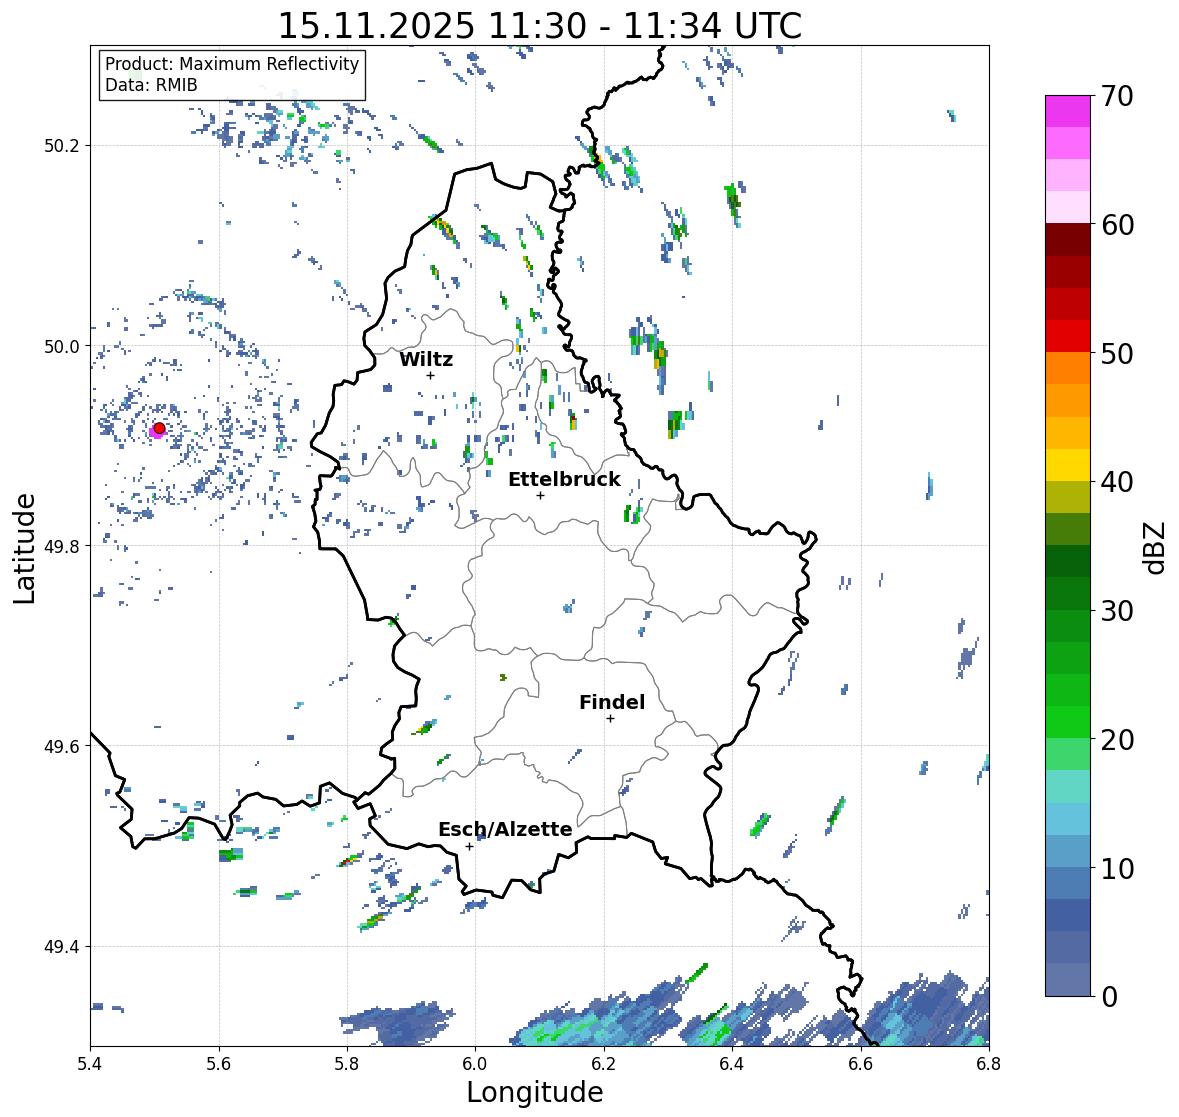Click the 40 dBZ colorbar label

pos(1117,482)
